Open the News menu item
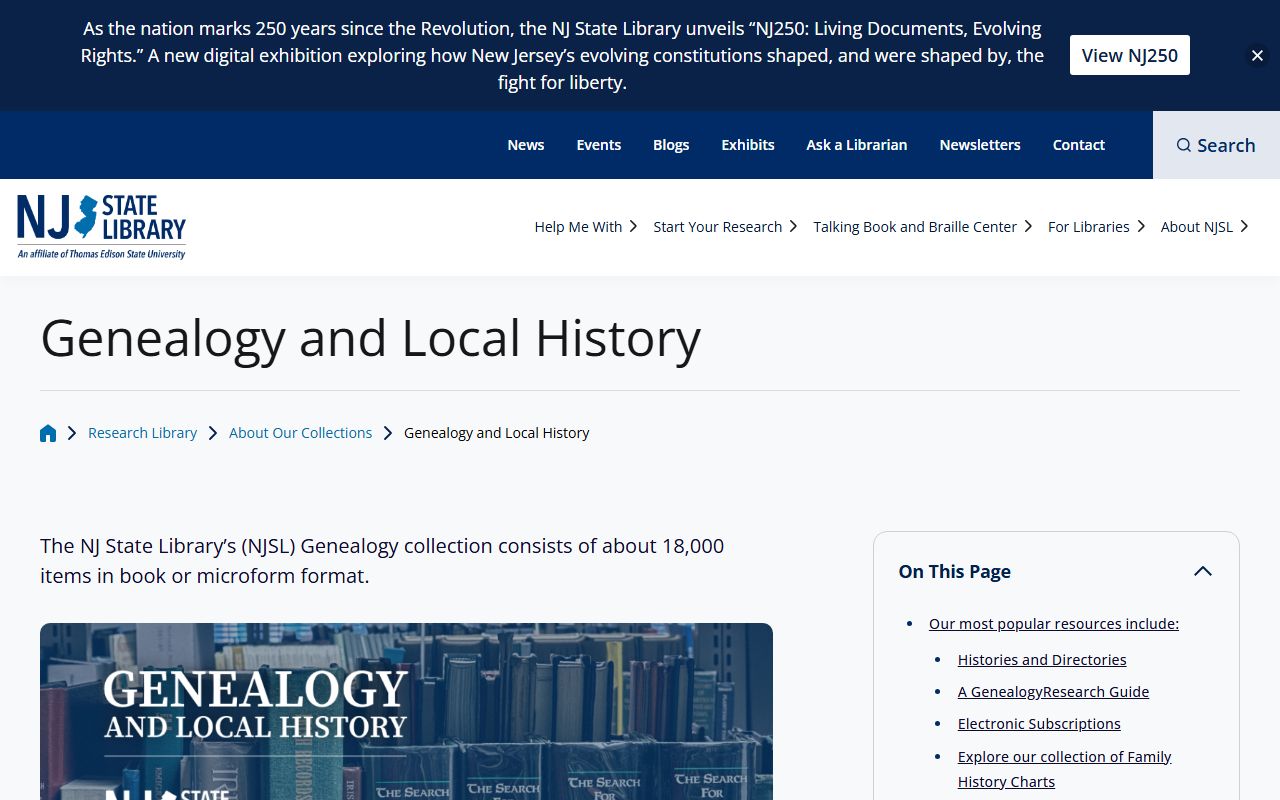The width and height of the screenshot is (1280, 800). tap(526, 145)
